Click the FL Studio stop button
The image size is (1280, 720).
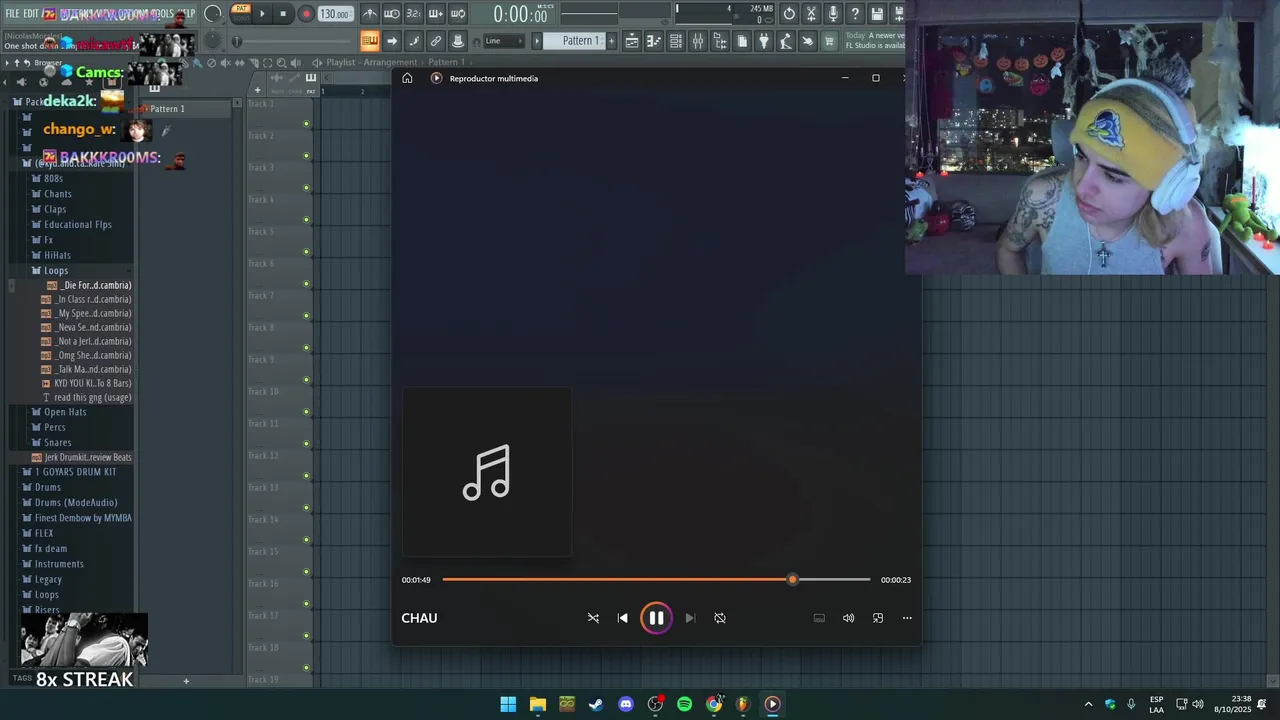pos(283,14)
